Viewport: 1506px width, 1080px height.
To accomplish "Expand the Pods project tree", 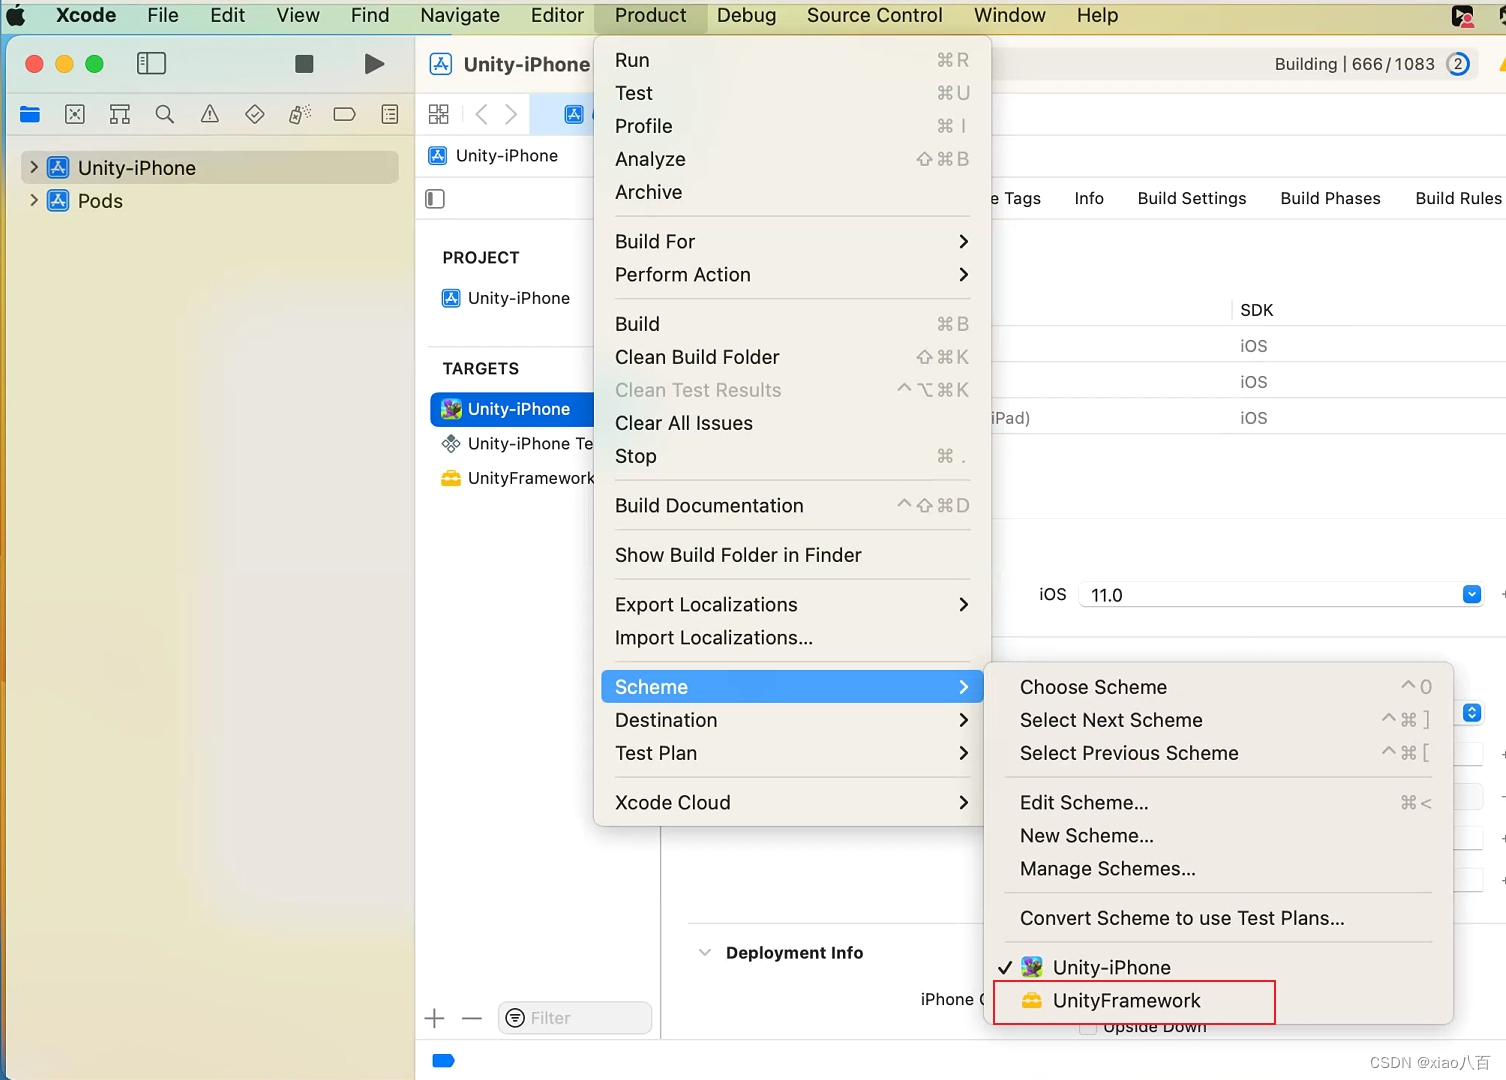I will tap(34, 200).
